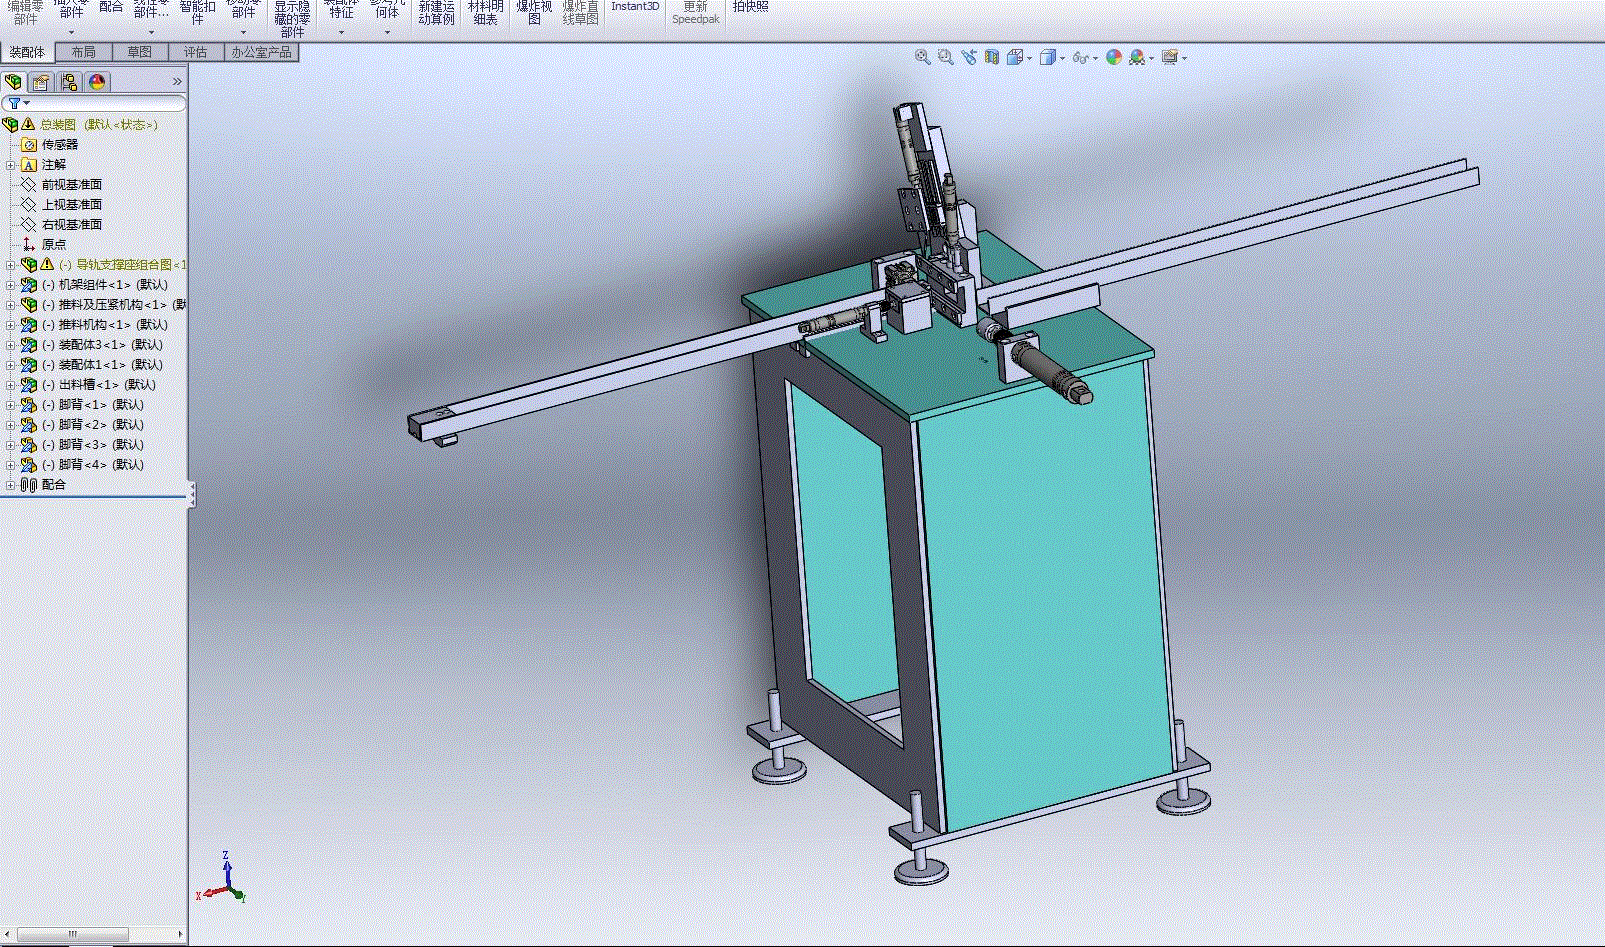Switch to the 办公室产品 tab

(261, 52)
